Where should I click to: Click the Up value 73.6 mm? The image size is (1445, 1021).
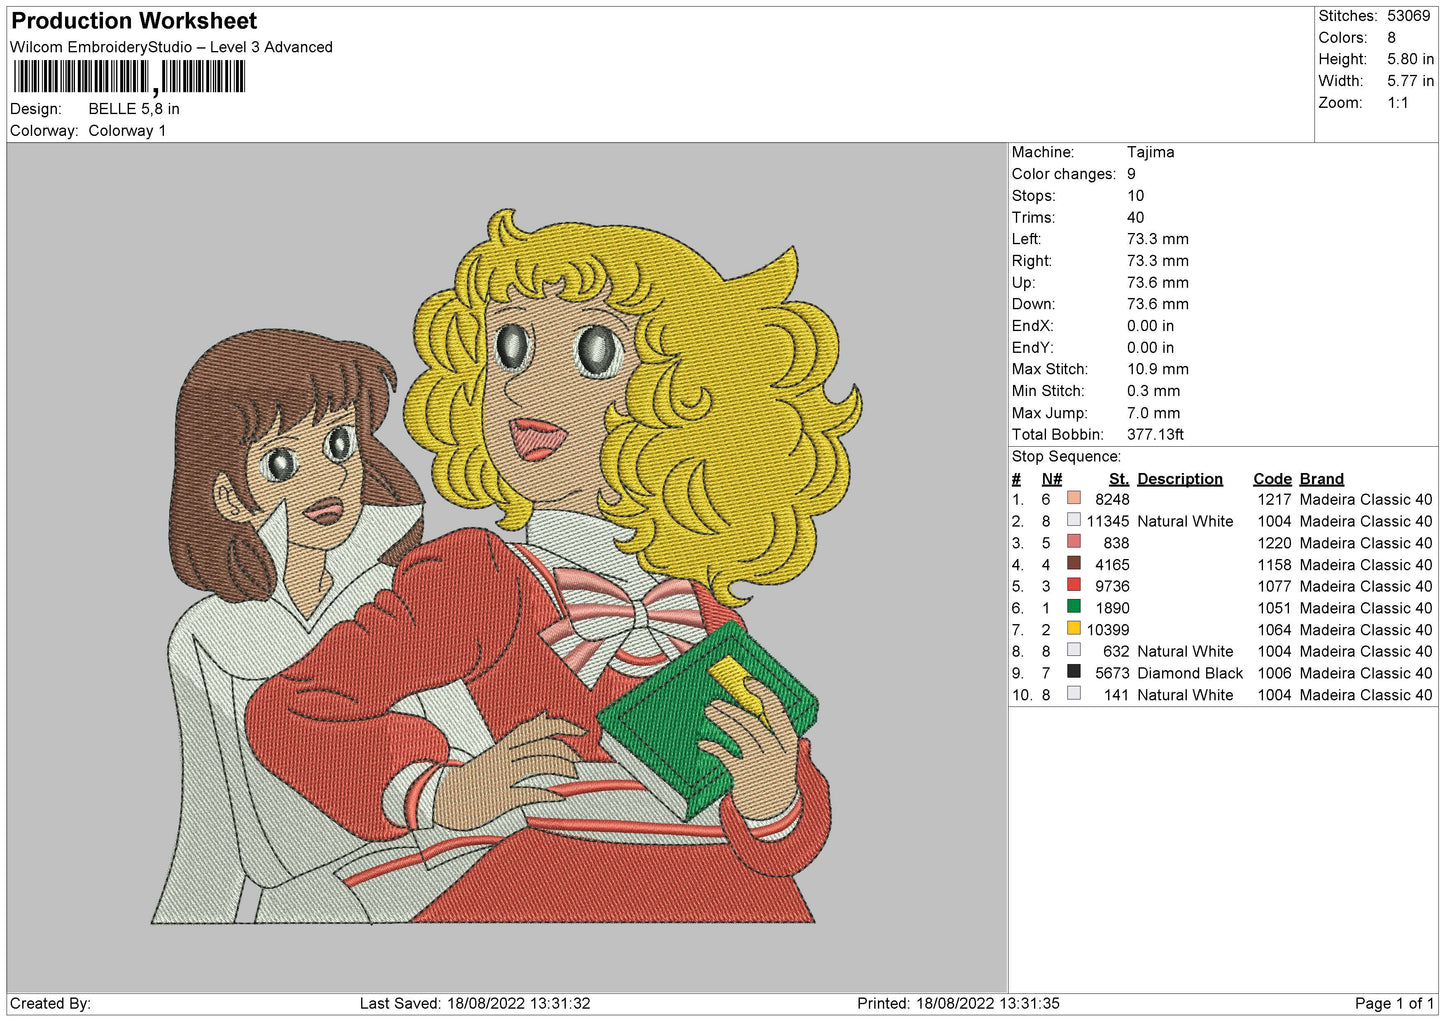click(1158, 283)
